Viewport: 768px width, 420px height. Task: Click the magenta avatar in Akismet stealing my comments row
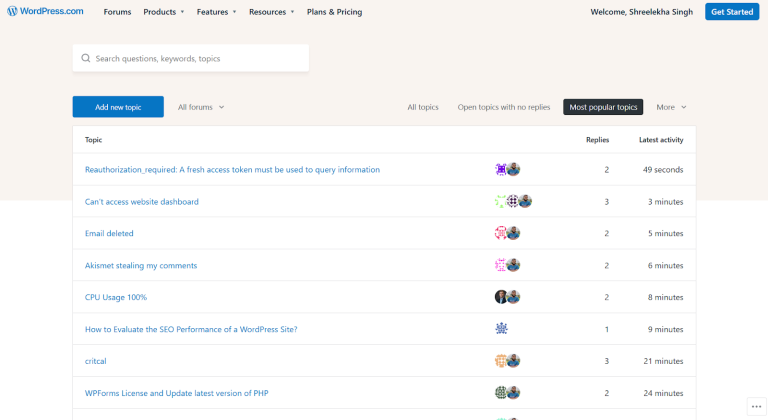point(501,265)
